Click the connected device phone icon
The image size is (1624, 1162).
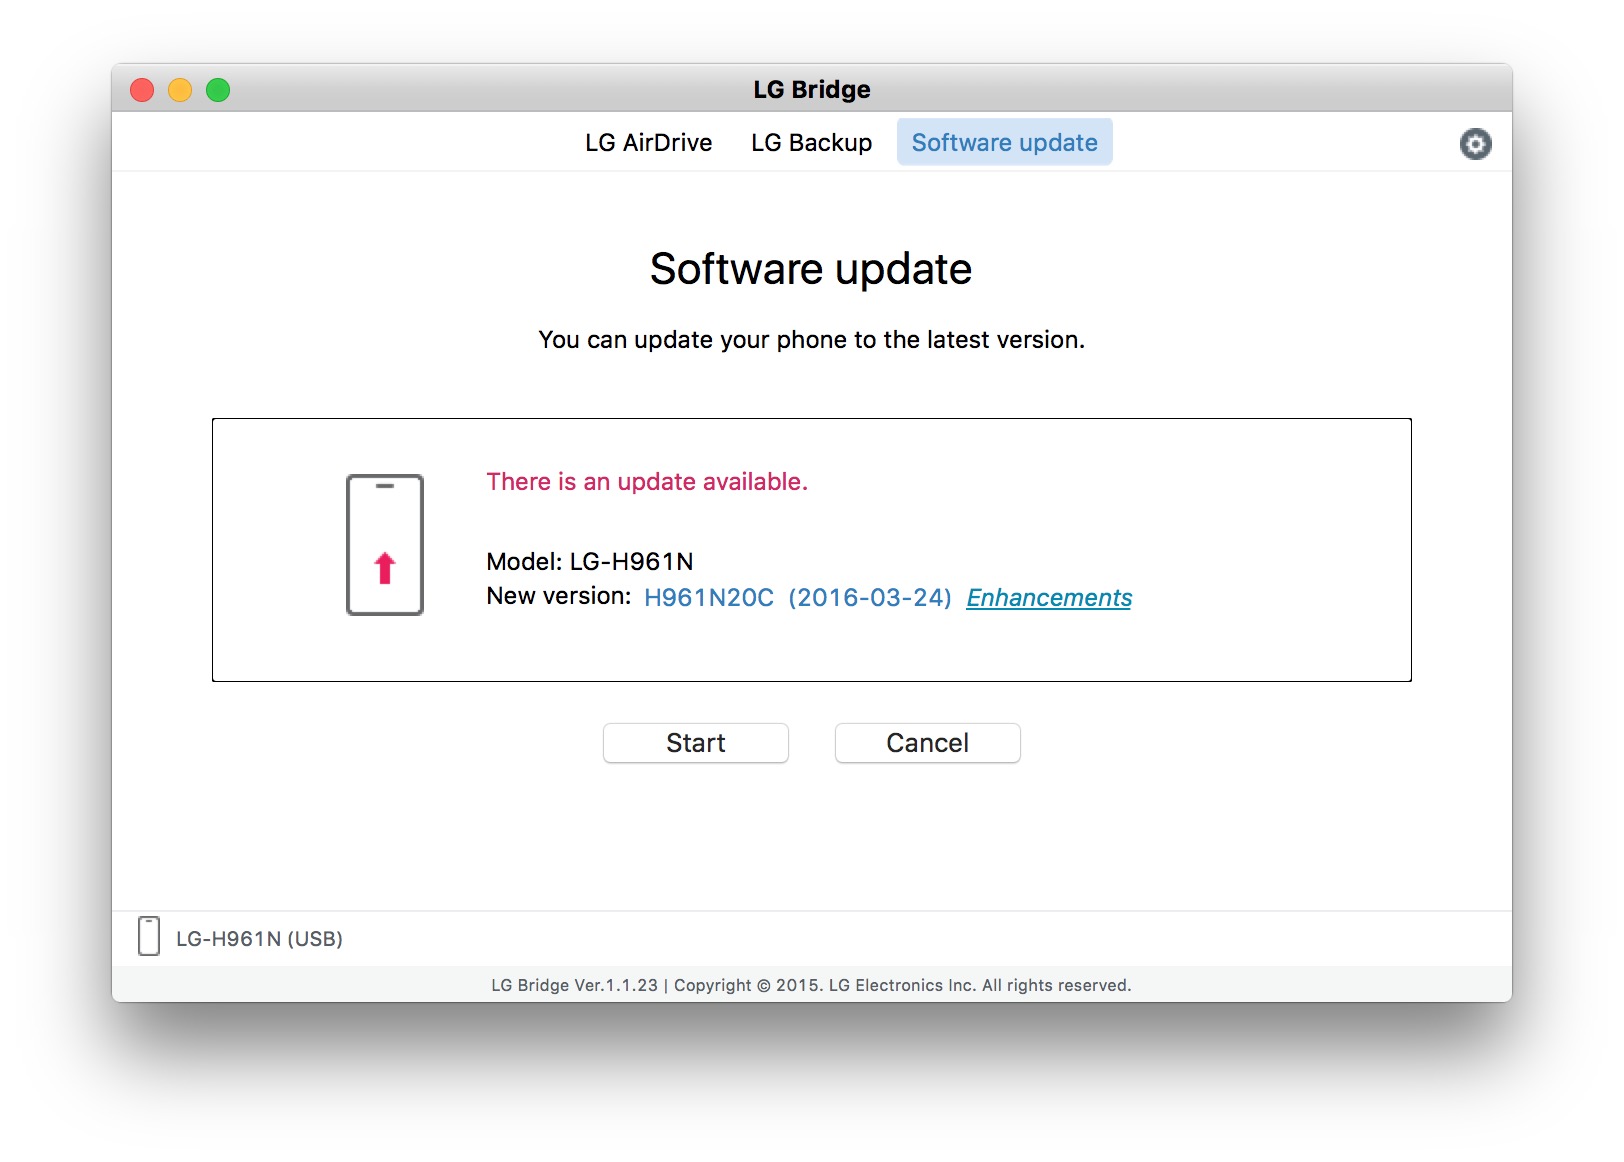click(149, 937)
